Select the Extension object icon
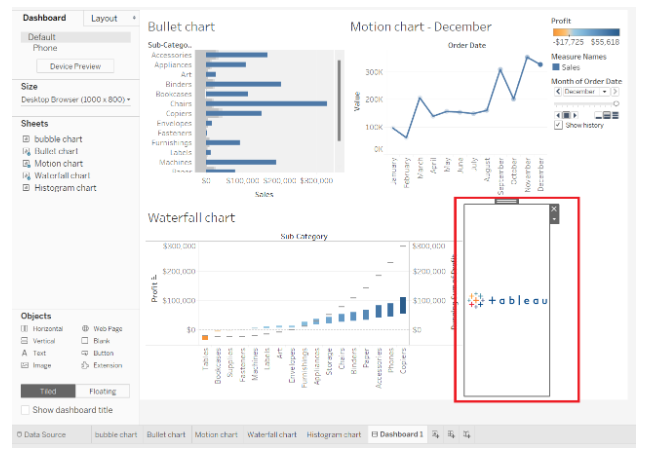The image size is (649, 454). (85, 365)
